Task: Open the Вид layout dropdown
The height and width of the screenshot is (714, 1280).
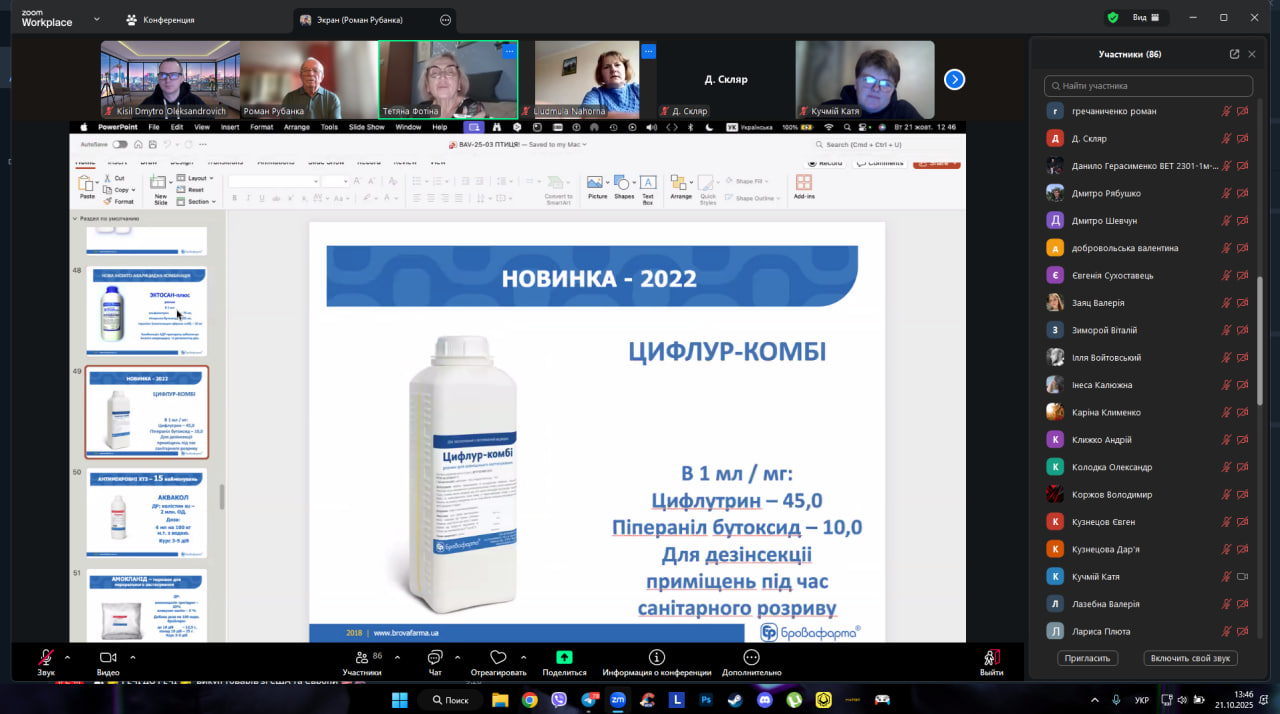Action: click(1144, 18)
